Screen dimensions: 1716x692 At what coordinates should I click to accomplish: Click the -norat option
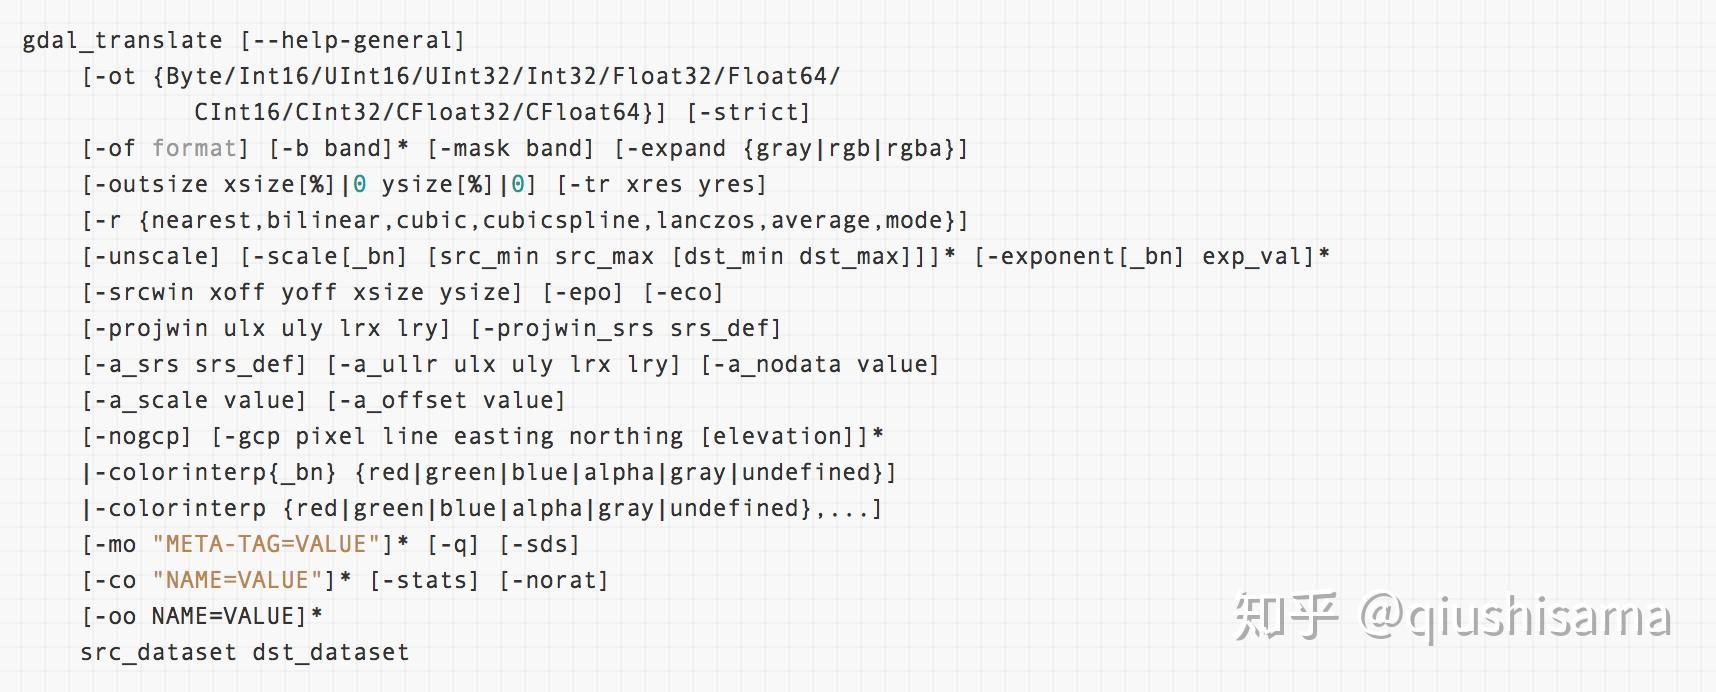[553, 580]
